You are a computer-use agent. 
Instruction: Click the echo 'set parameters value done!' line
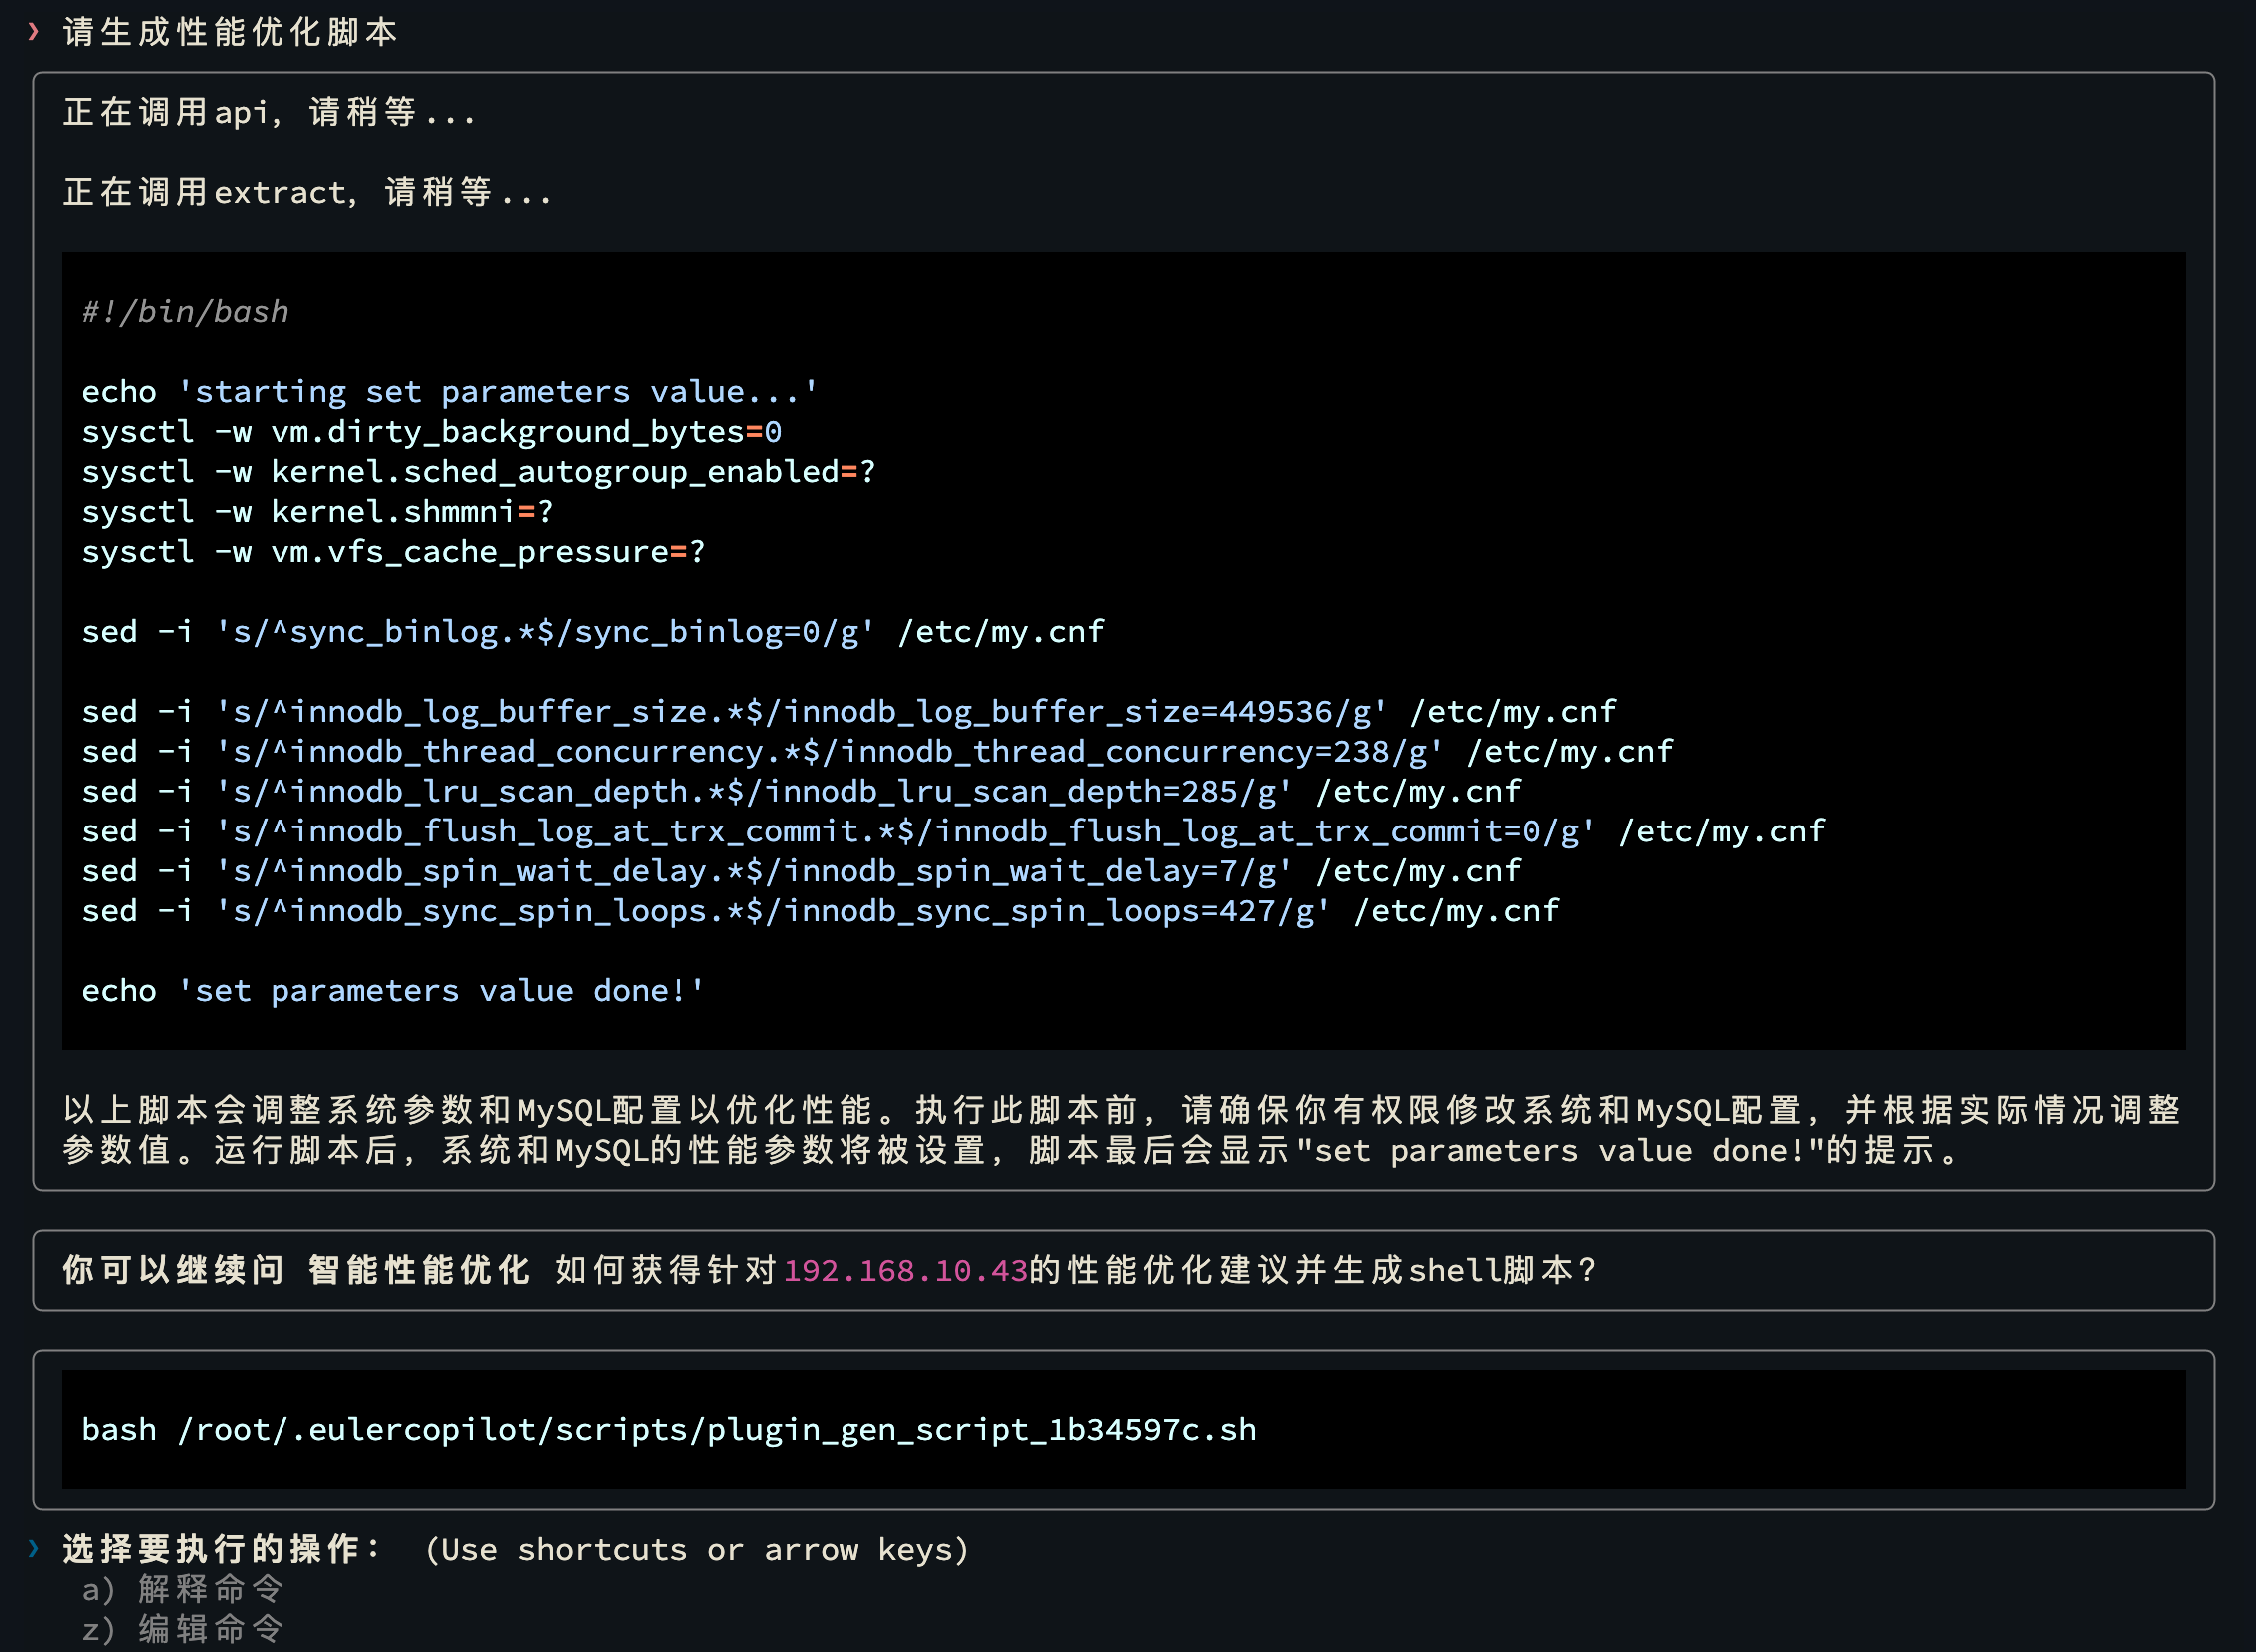[393, 991]
